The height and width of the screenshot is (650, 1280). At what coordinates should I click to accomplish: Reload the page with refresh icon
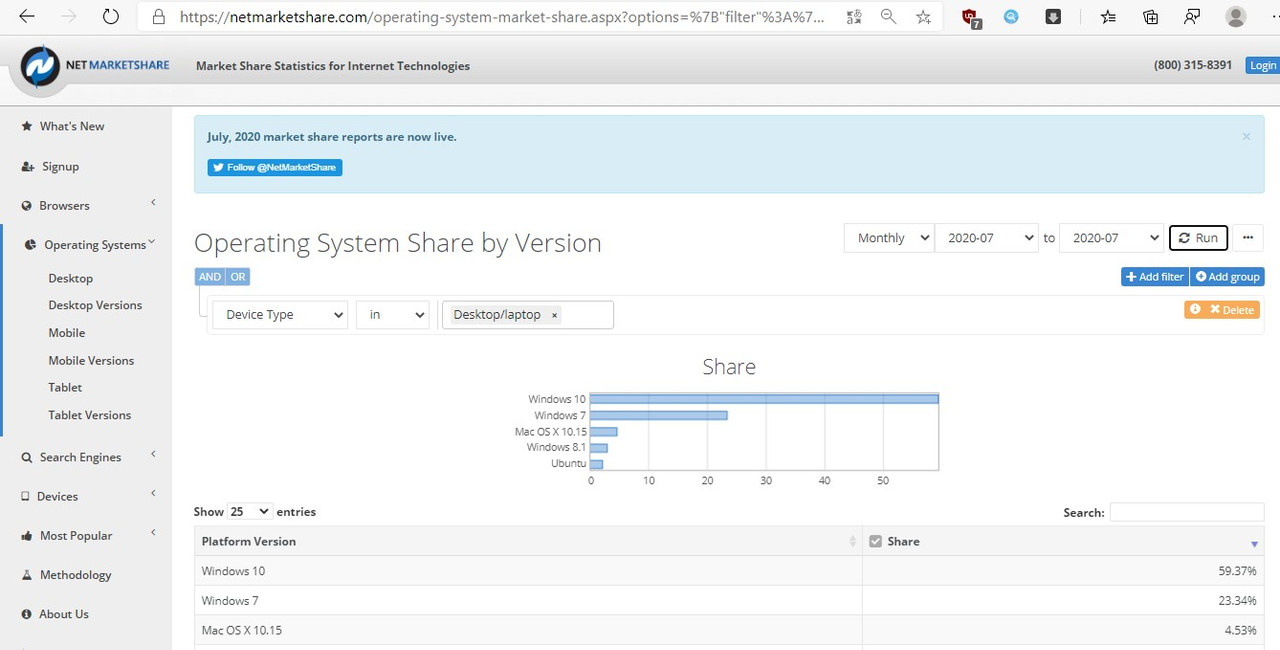[x=111, y=17]
